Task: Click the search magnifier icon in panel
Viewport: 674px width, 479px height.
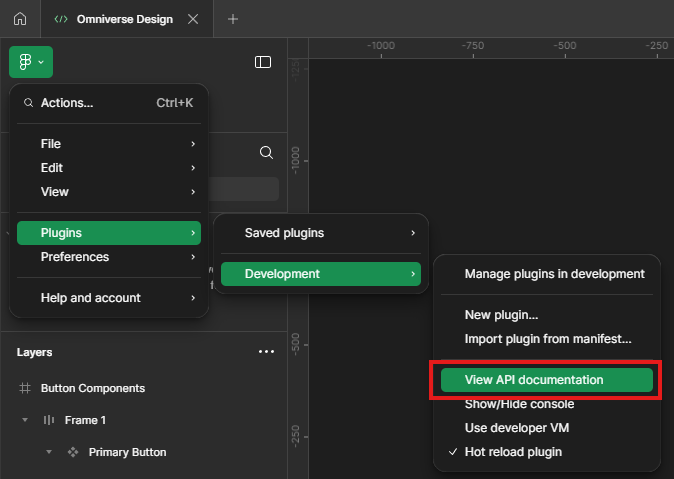Action: point(266,152)
